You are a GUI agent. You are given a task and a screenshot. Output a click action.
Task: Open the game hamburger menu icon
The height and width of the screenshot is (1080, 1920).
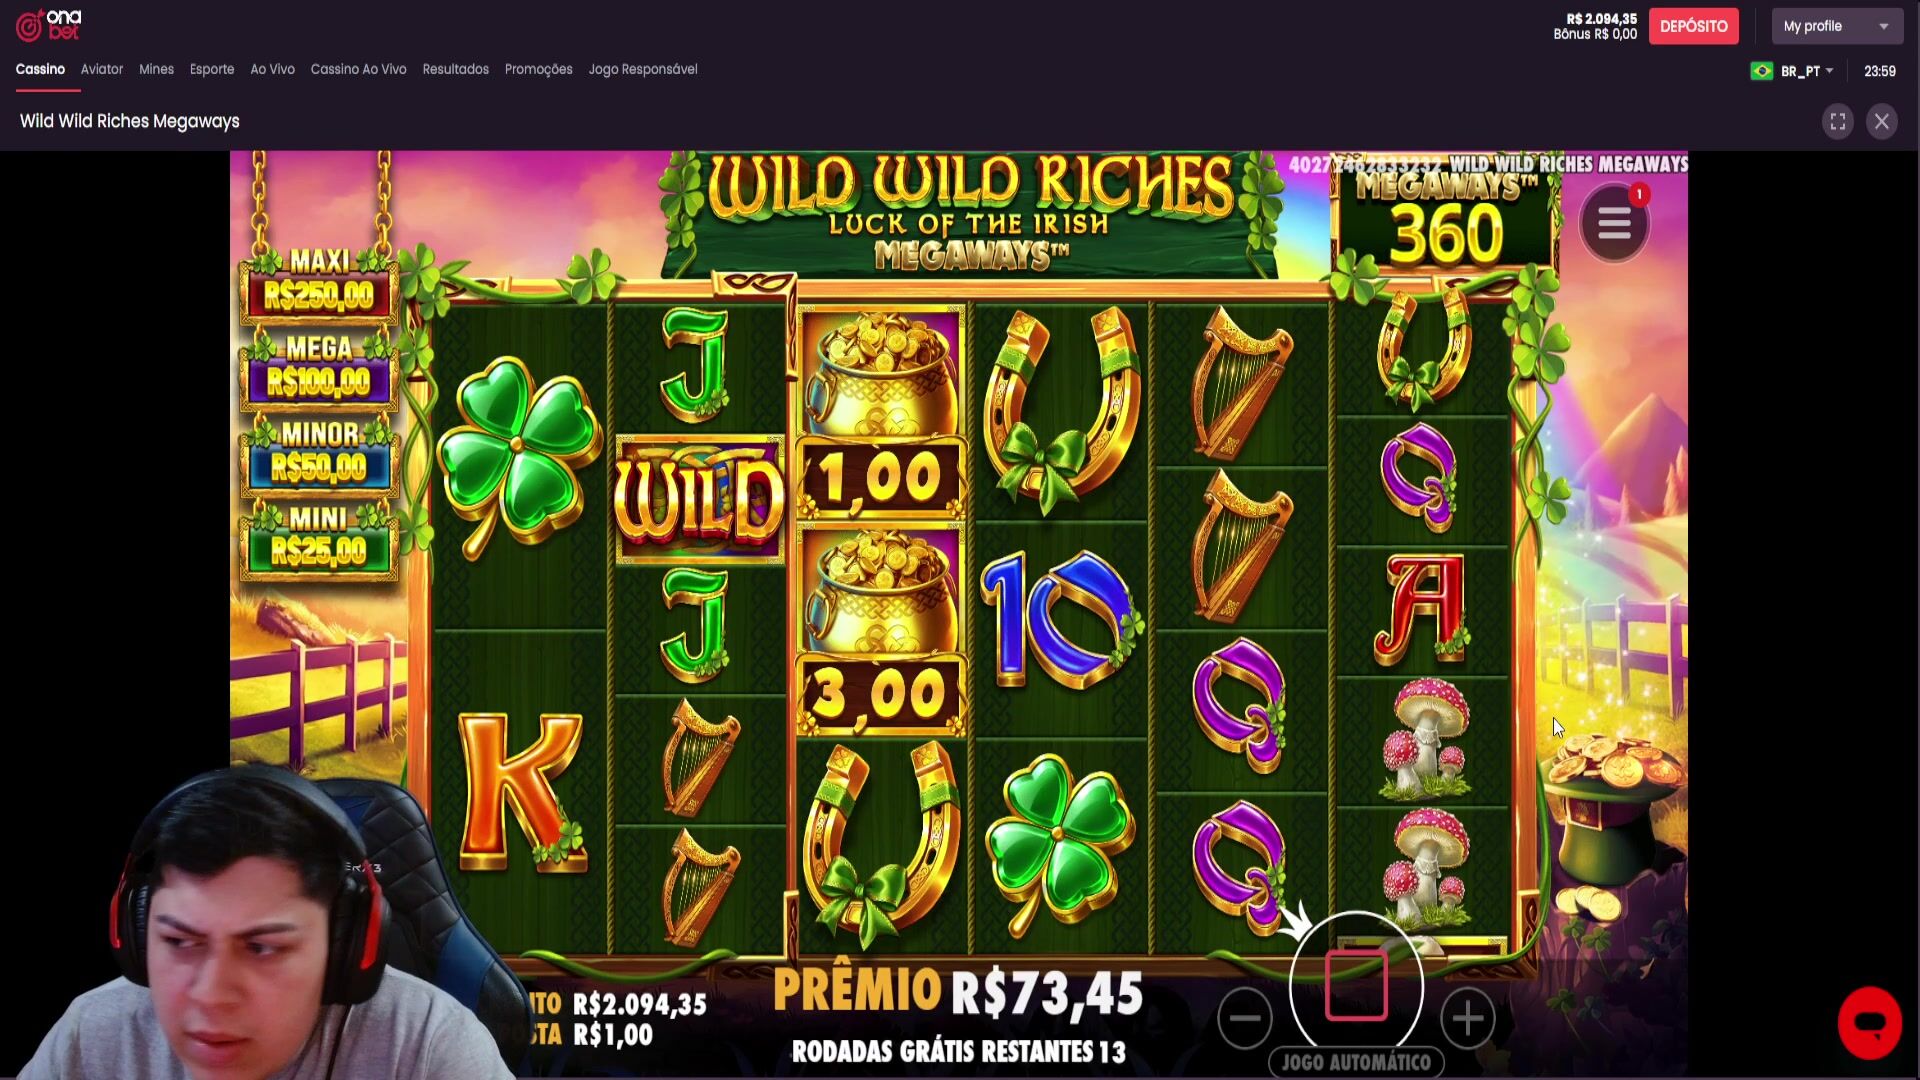tap(1613, 224)
